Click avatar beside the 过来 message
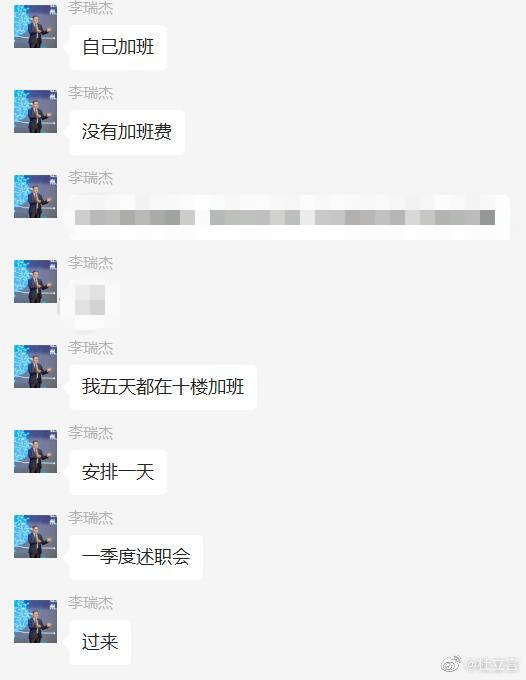Screen dimensions: 526x680 click(x=35, y=621)
